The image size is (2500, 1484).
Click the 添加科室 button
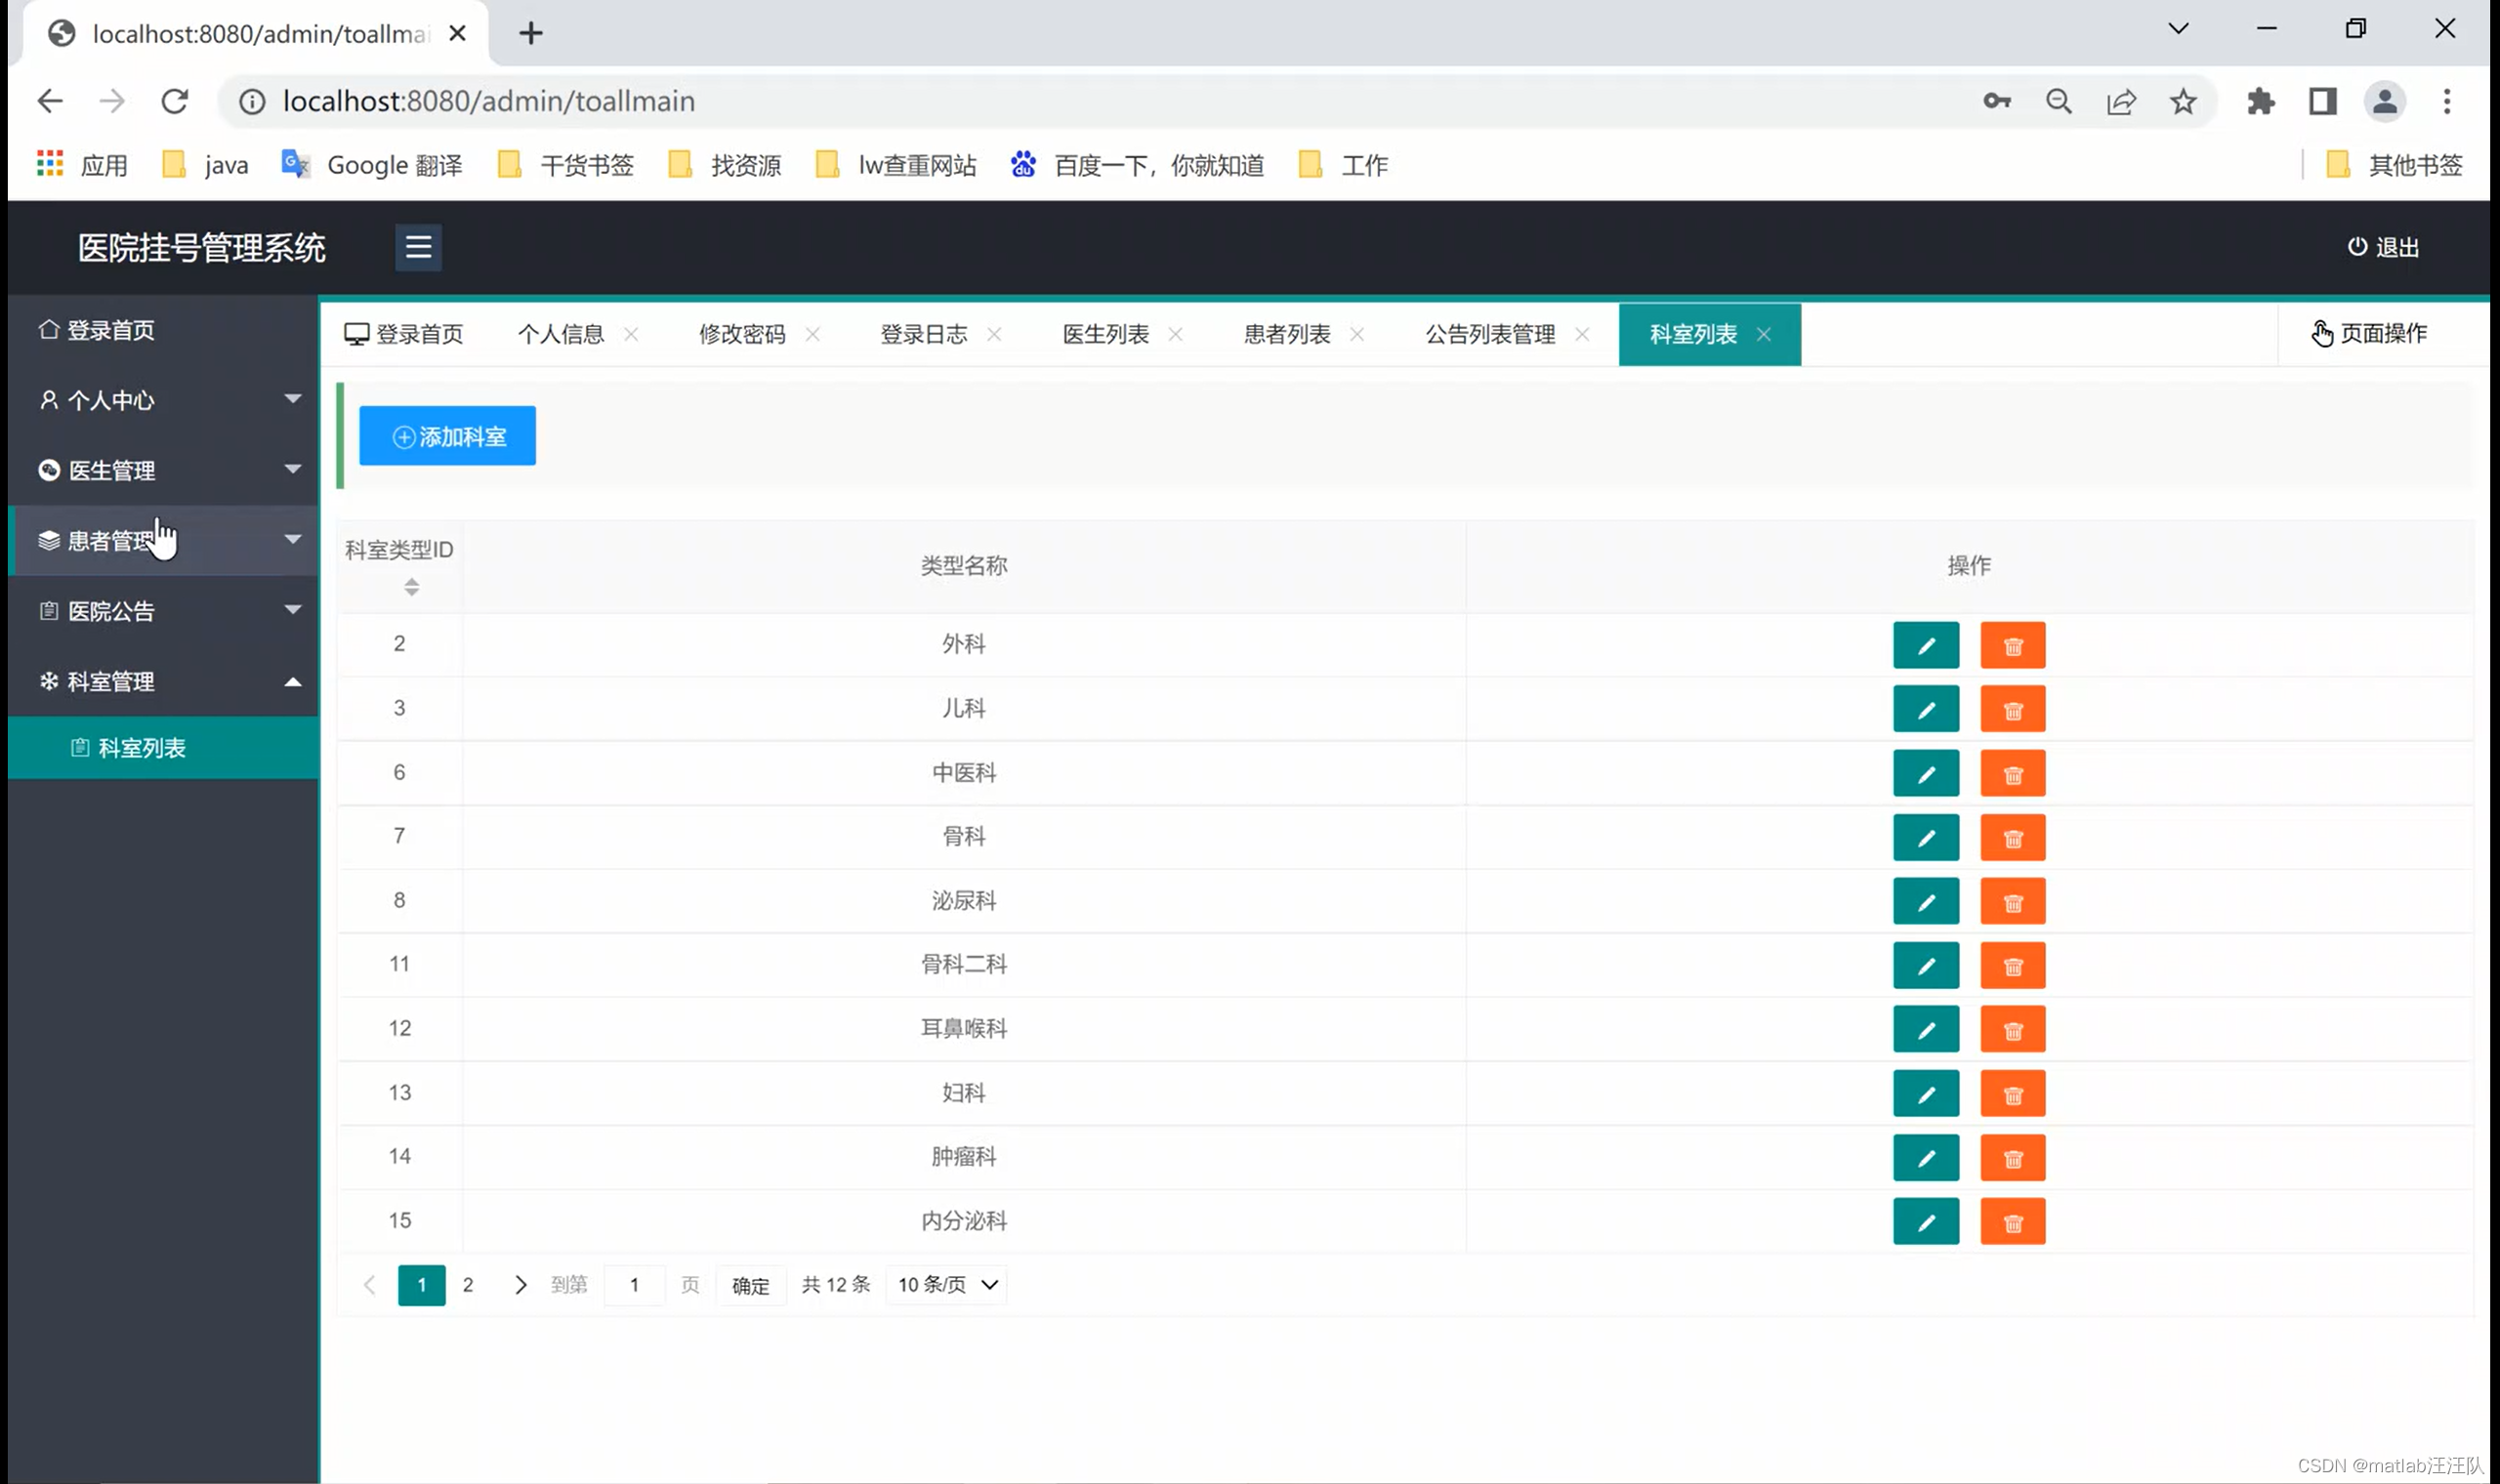(447, 436)
